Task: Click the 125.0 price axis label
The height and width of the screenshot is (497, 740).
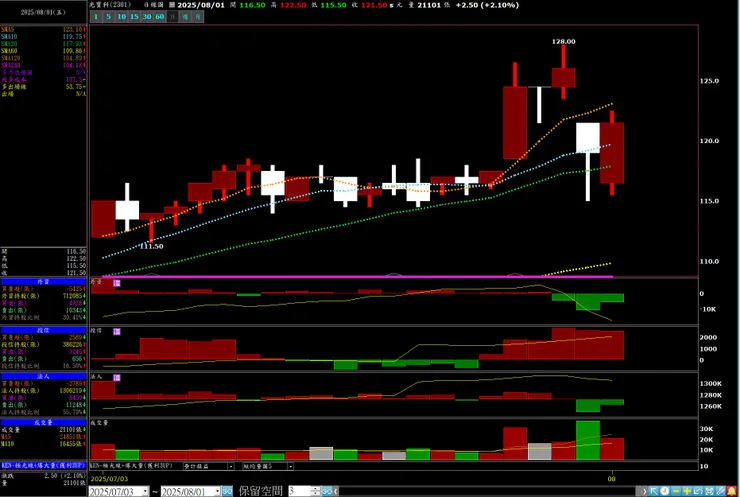Action: (709, 81)
